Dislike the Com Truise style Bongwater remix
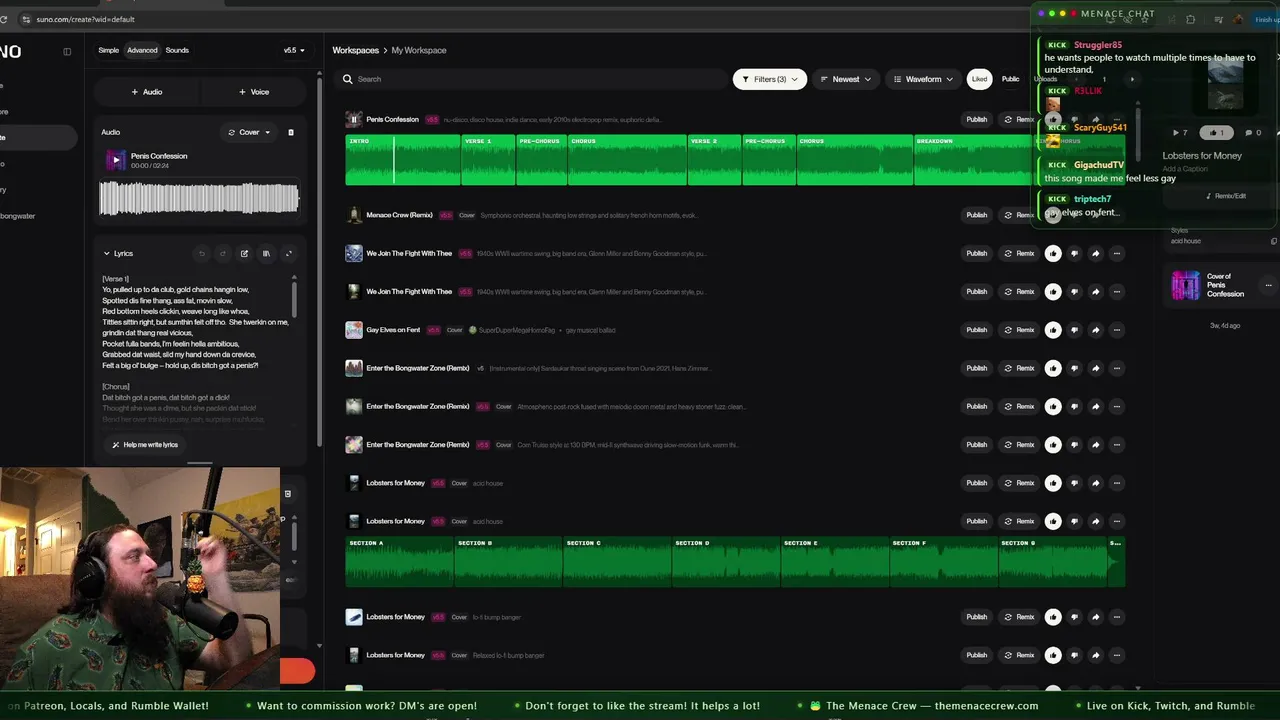The width and height of the screenshot is (1280, 720). point(1074,445)
